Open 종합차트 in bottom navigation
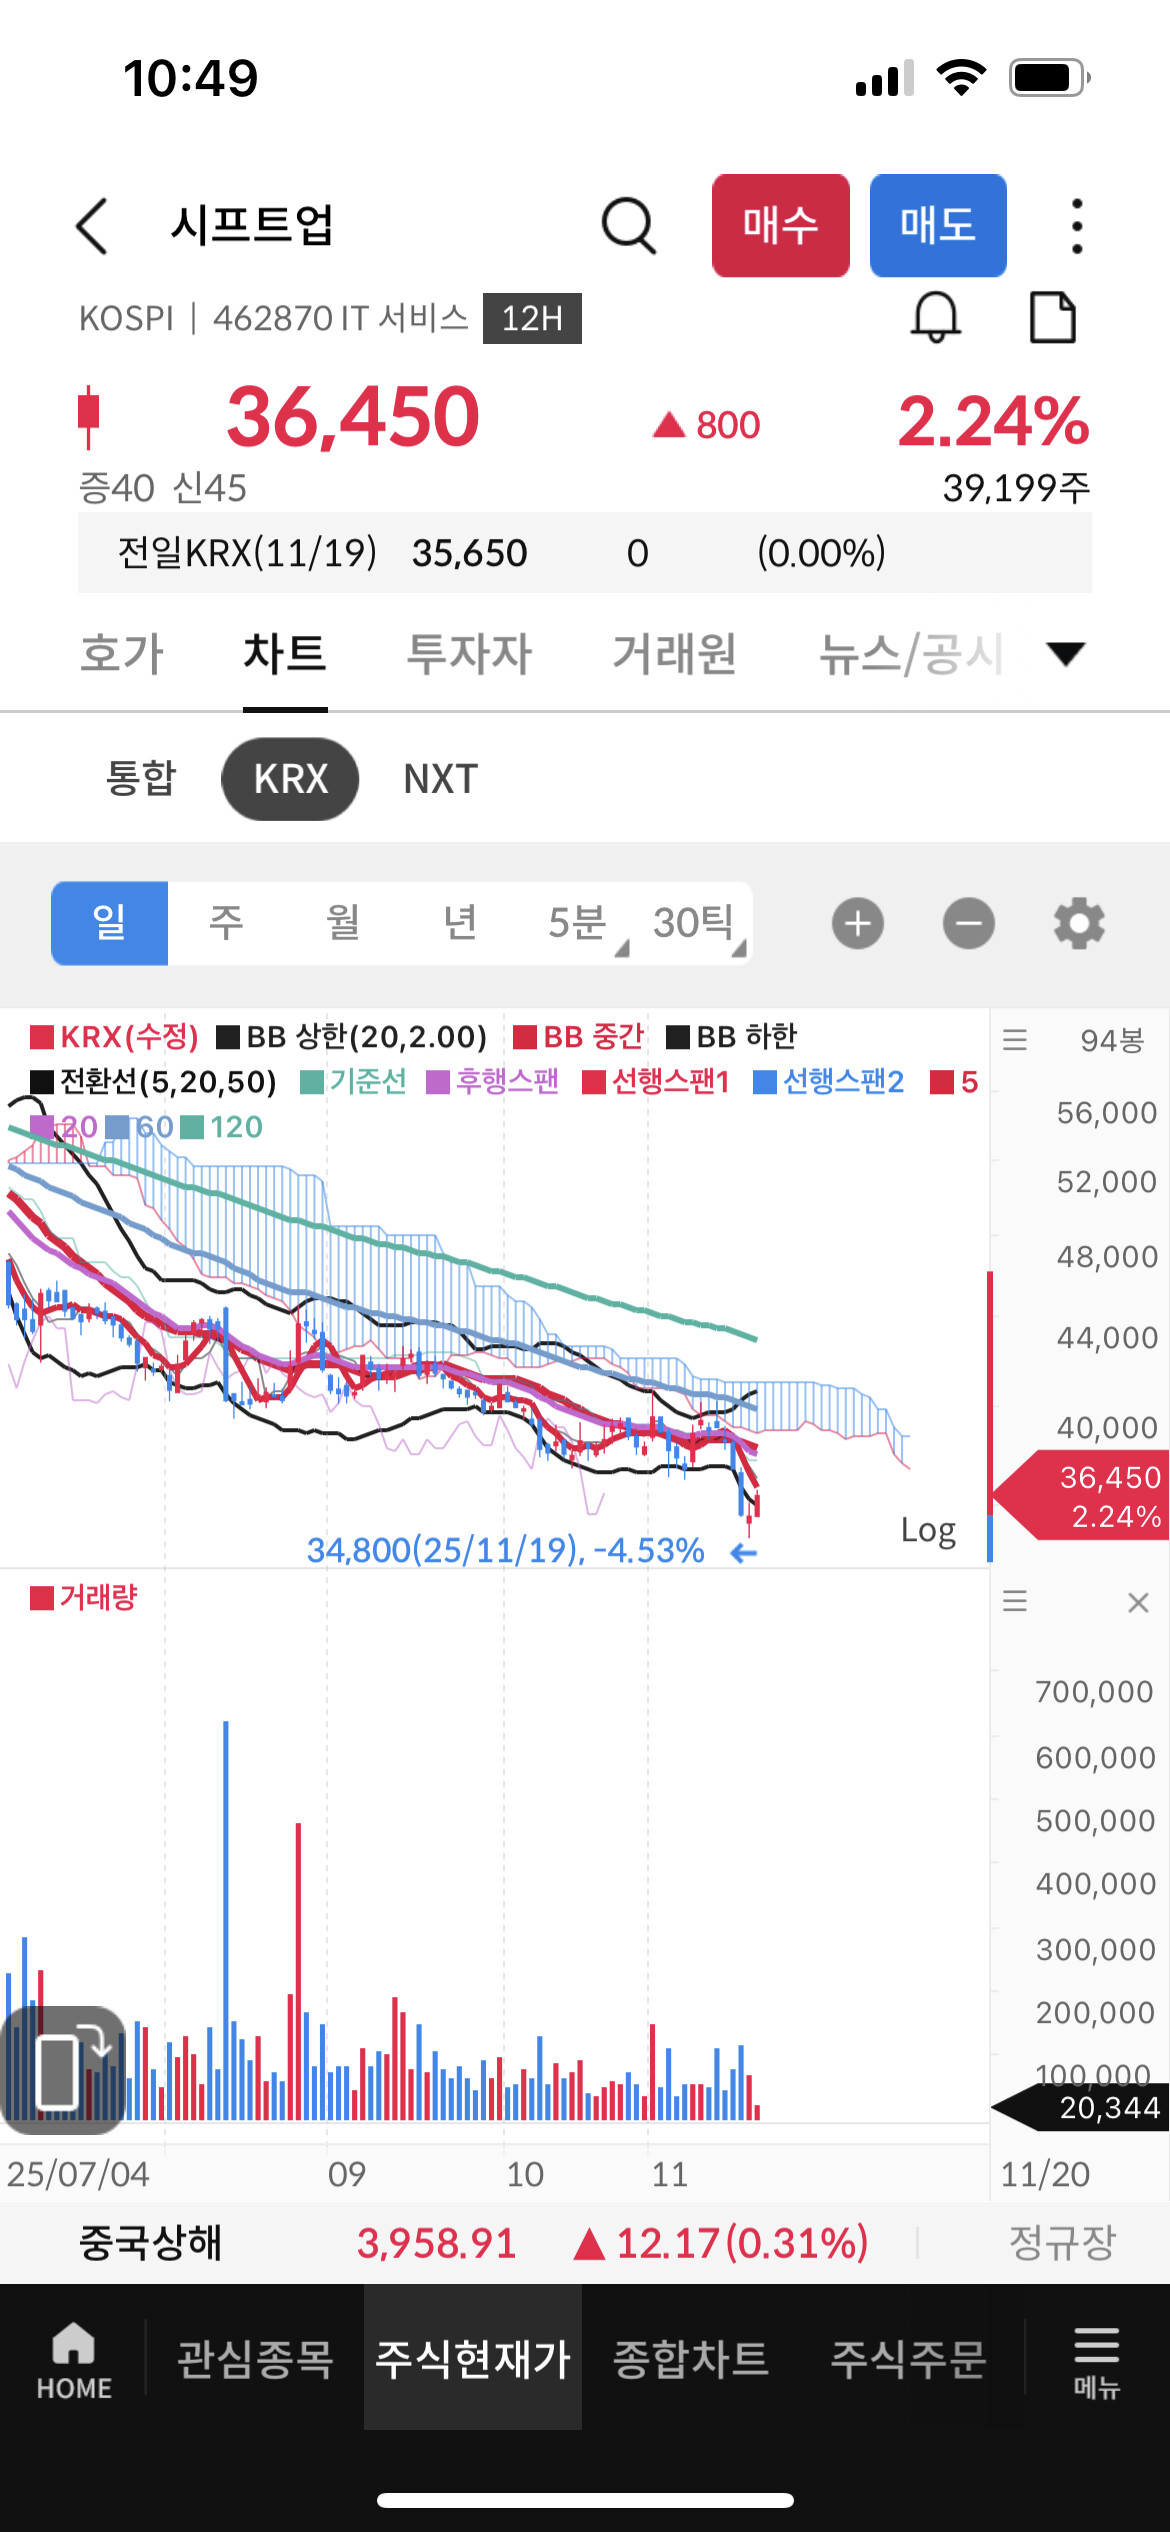Image resolution: width=1170 pixels, height=2532 pixels. pyautogui.click(x=691, y=2359)
